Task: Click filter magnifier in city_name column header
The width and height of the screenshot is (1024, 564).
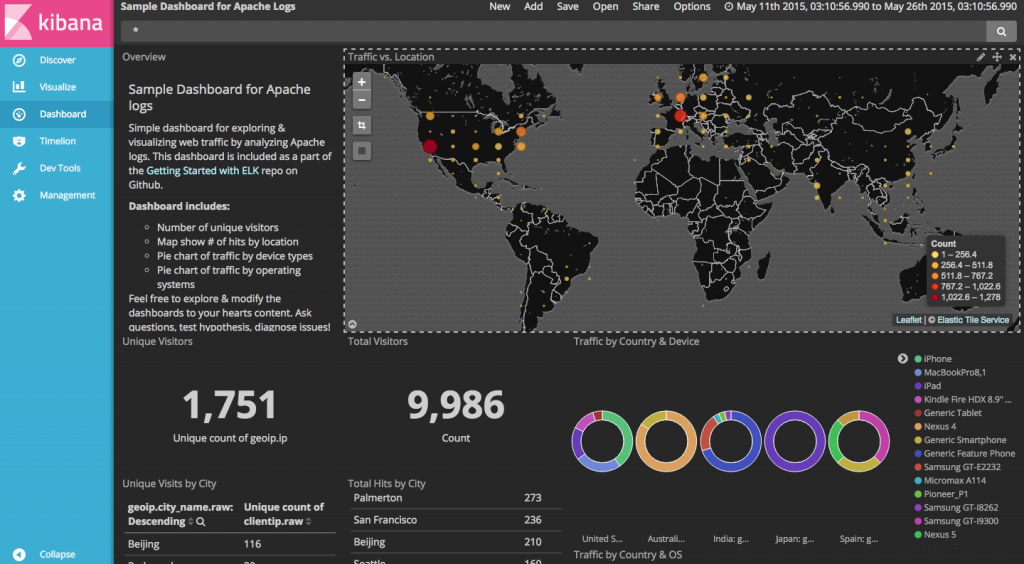Action: (x=201, y=522)
